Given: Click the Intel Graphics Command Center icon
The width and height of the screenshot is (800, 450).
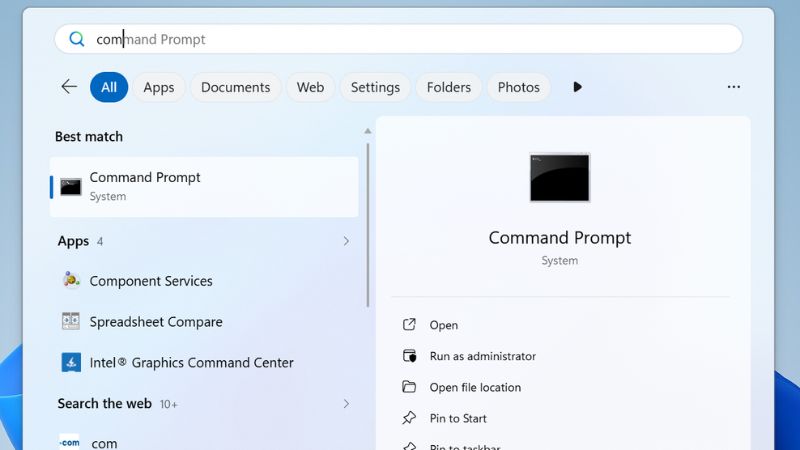Looking at the screenshot, I should point(71,362).
